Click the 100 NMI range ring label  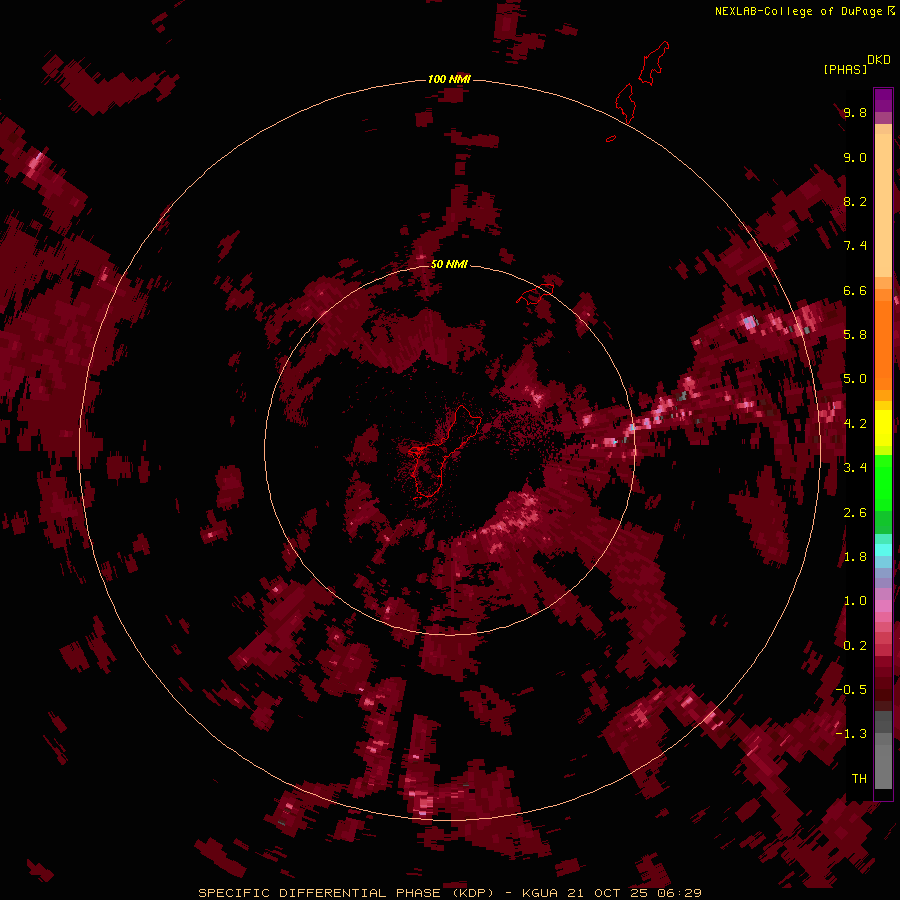(x=449, y=79)
